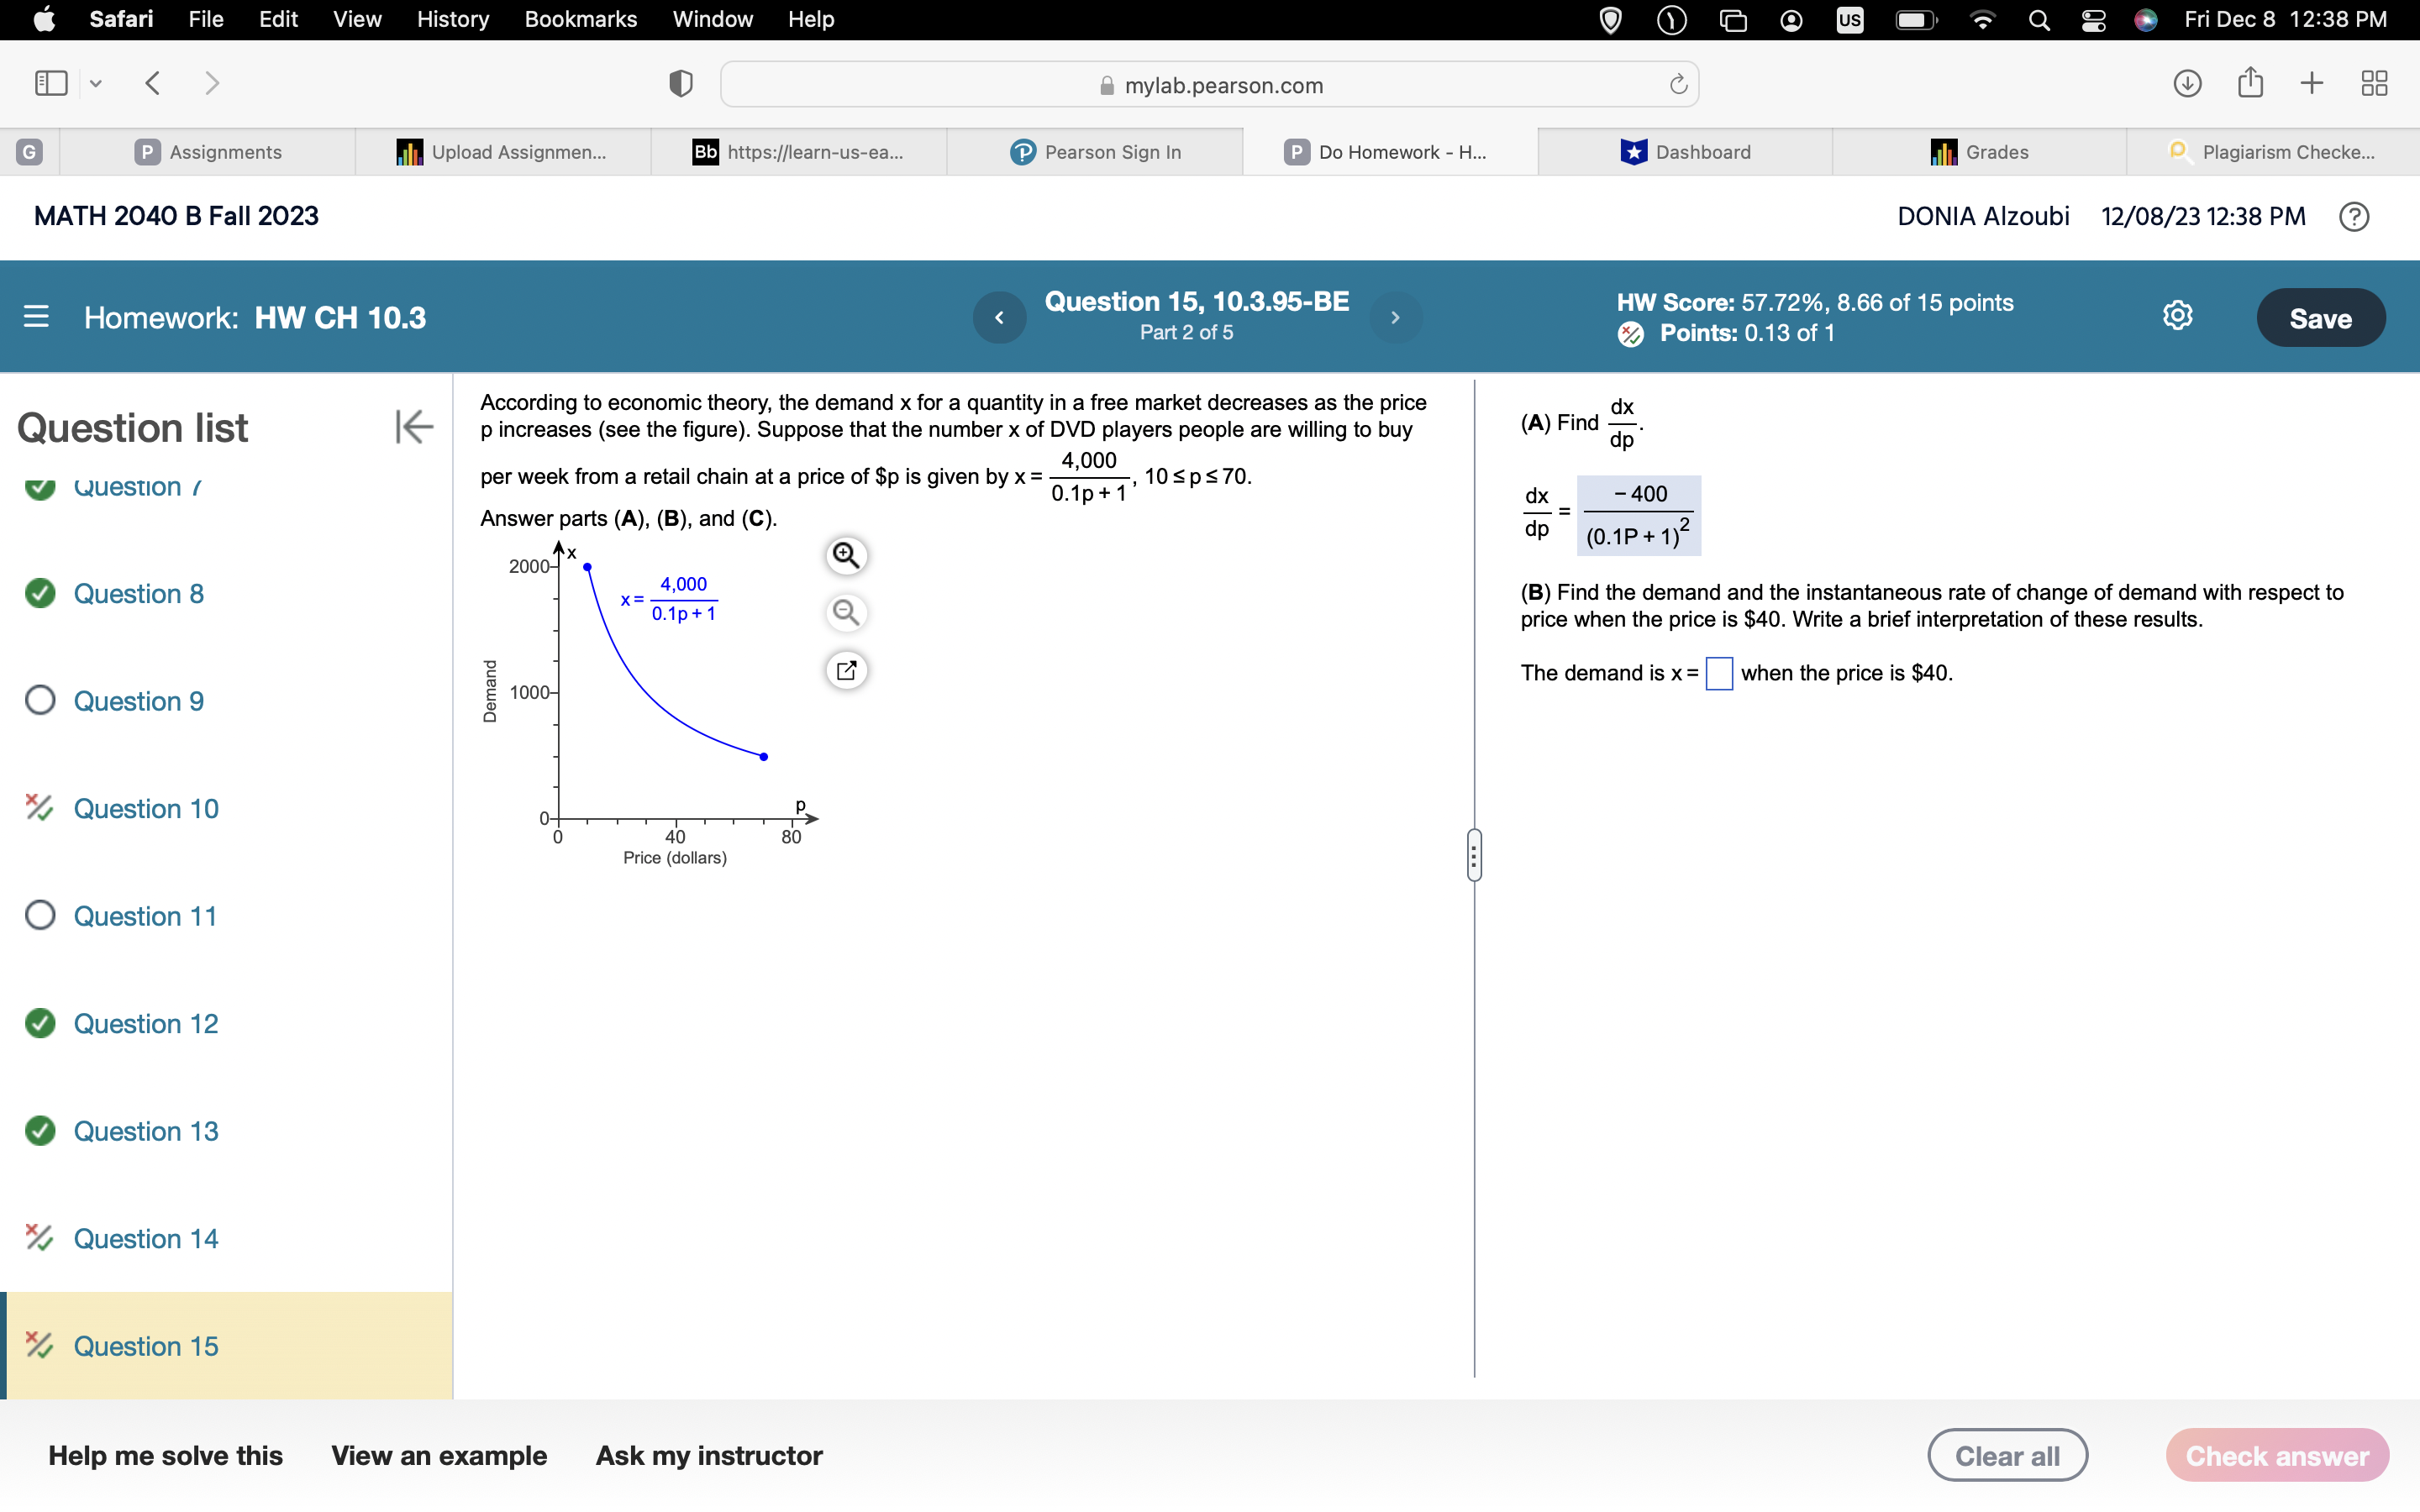
Task: Open the Safari share icon
Action: (x=2250, y=83)
